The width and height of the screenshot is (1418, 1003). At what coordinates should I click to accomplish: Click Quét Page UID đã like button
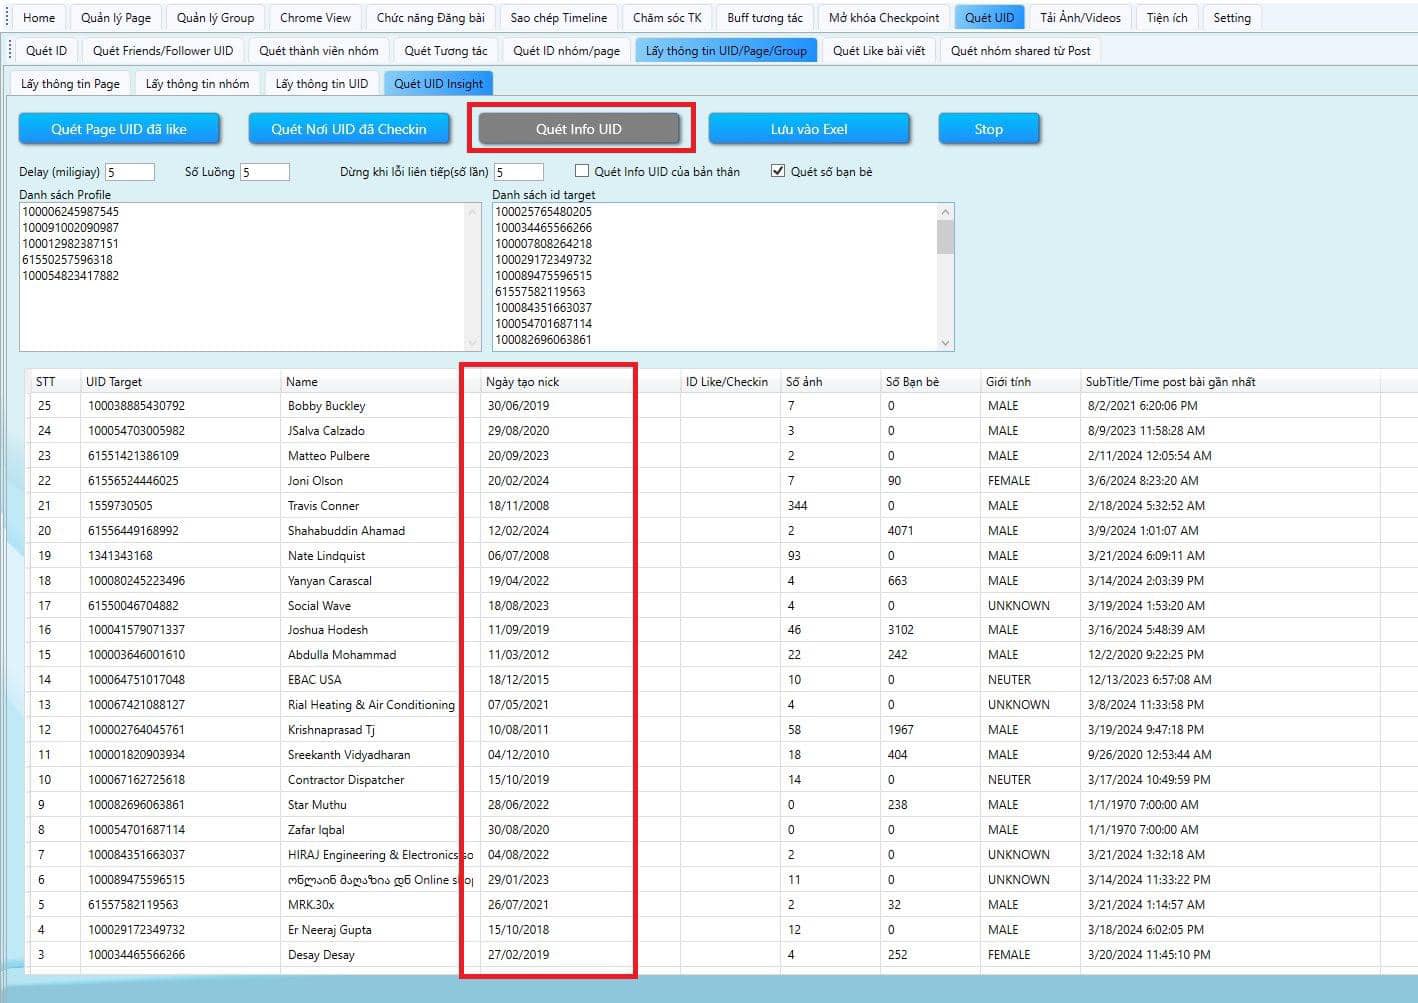pyautogui.click(x=119, y=129)
